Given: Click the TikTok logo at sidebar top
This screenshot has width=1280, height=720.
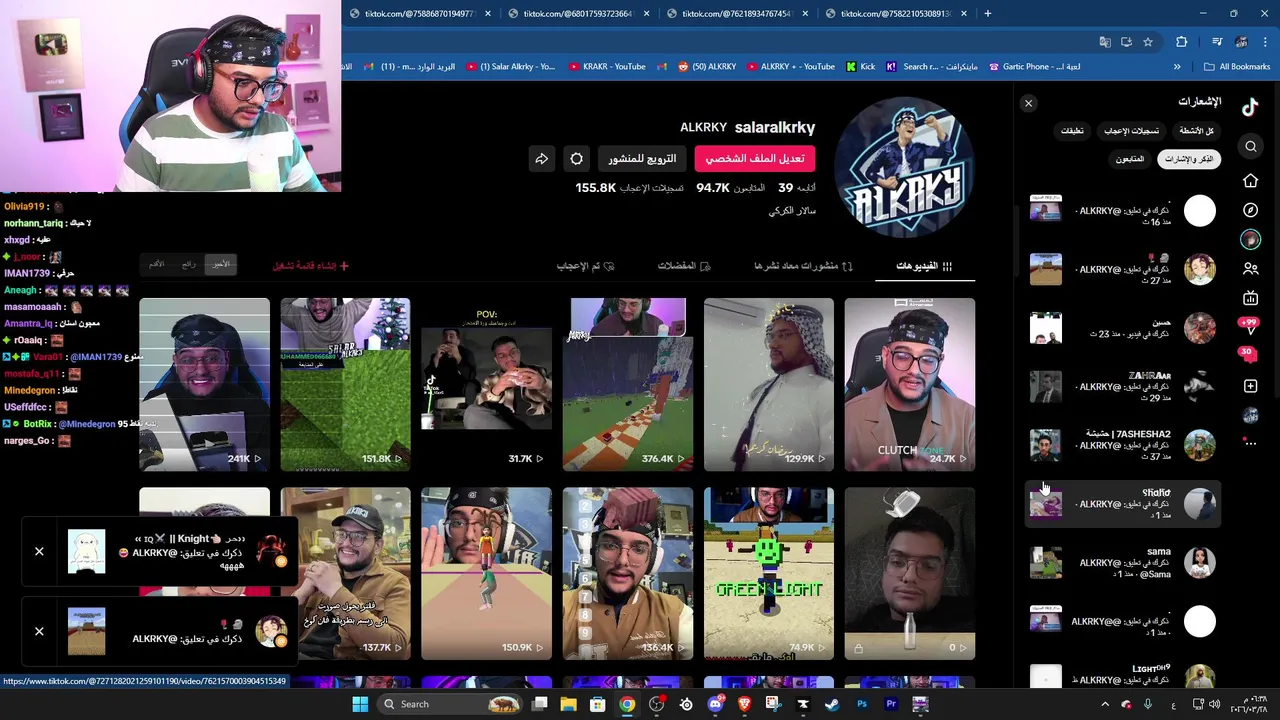Looking at the screenshot, I should click(x=1250, y=108).
